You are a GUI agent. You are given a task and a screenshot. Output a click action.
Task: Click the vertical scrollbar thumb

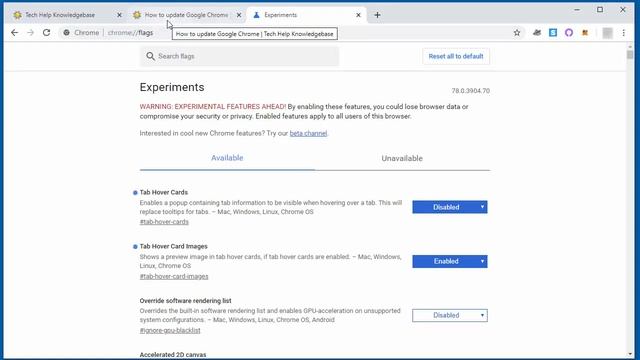630,54
